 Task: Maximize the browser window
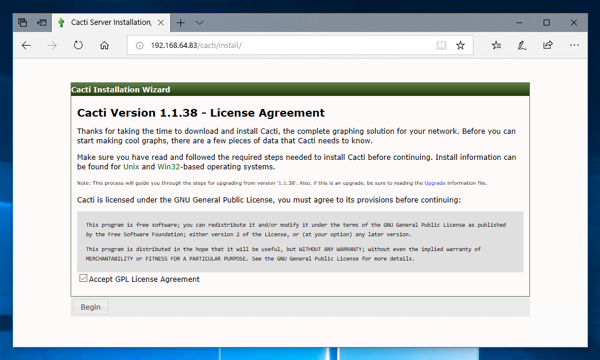[x=546, y=23]
